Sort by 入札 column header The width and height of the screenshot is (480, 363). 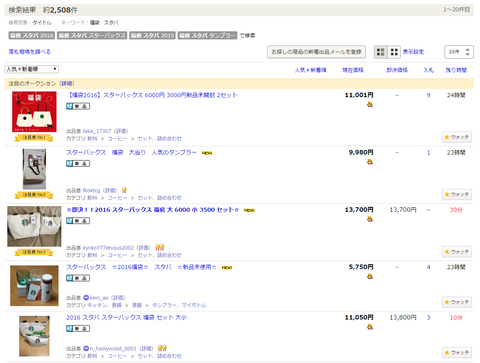coord(428,70)
